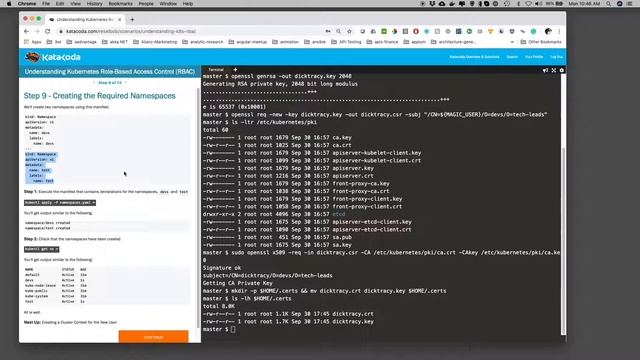Go to previous step arrow beside Step 9

point(94,83)
